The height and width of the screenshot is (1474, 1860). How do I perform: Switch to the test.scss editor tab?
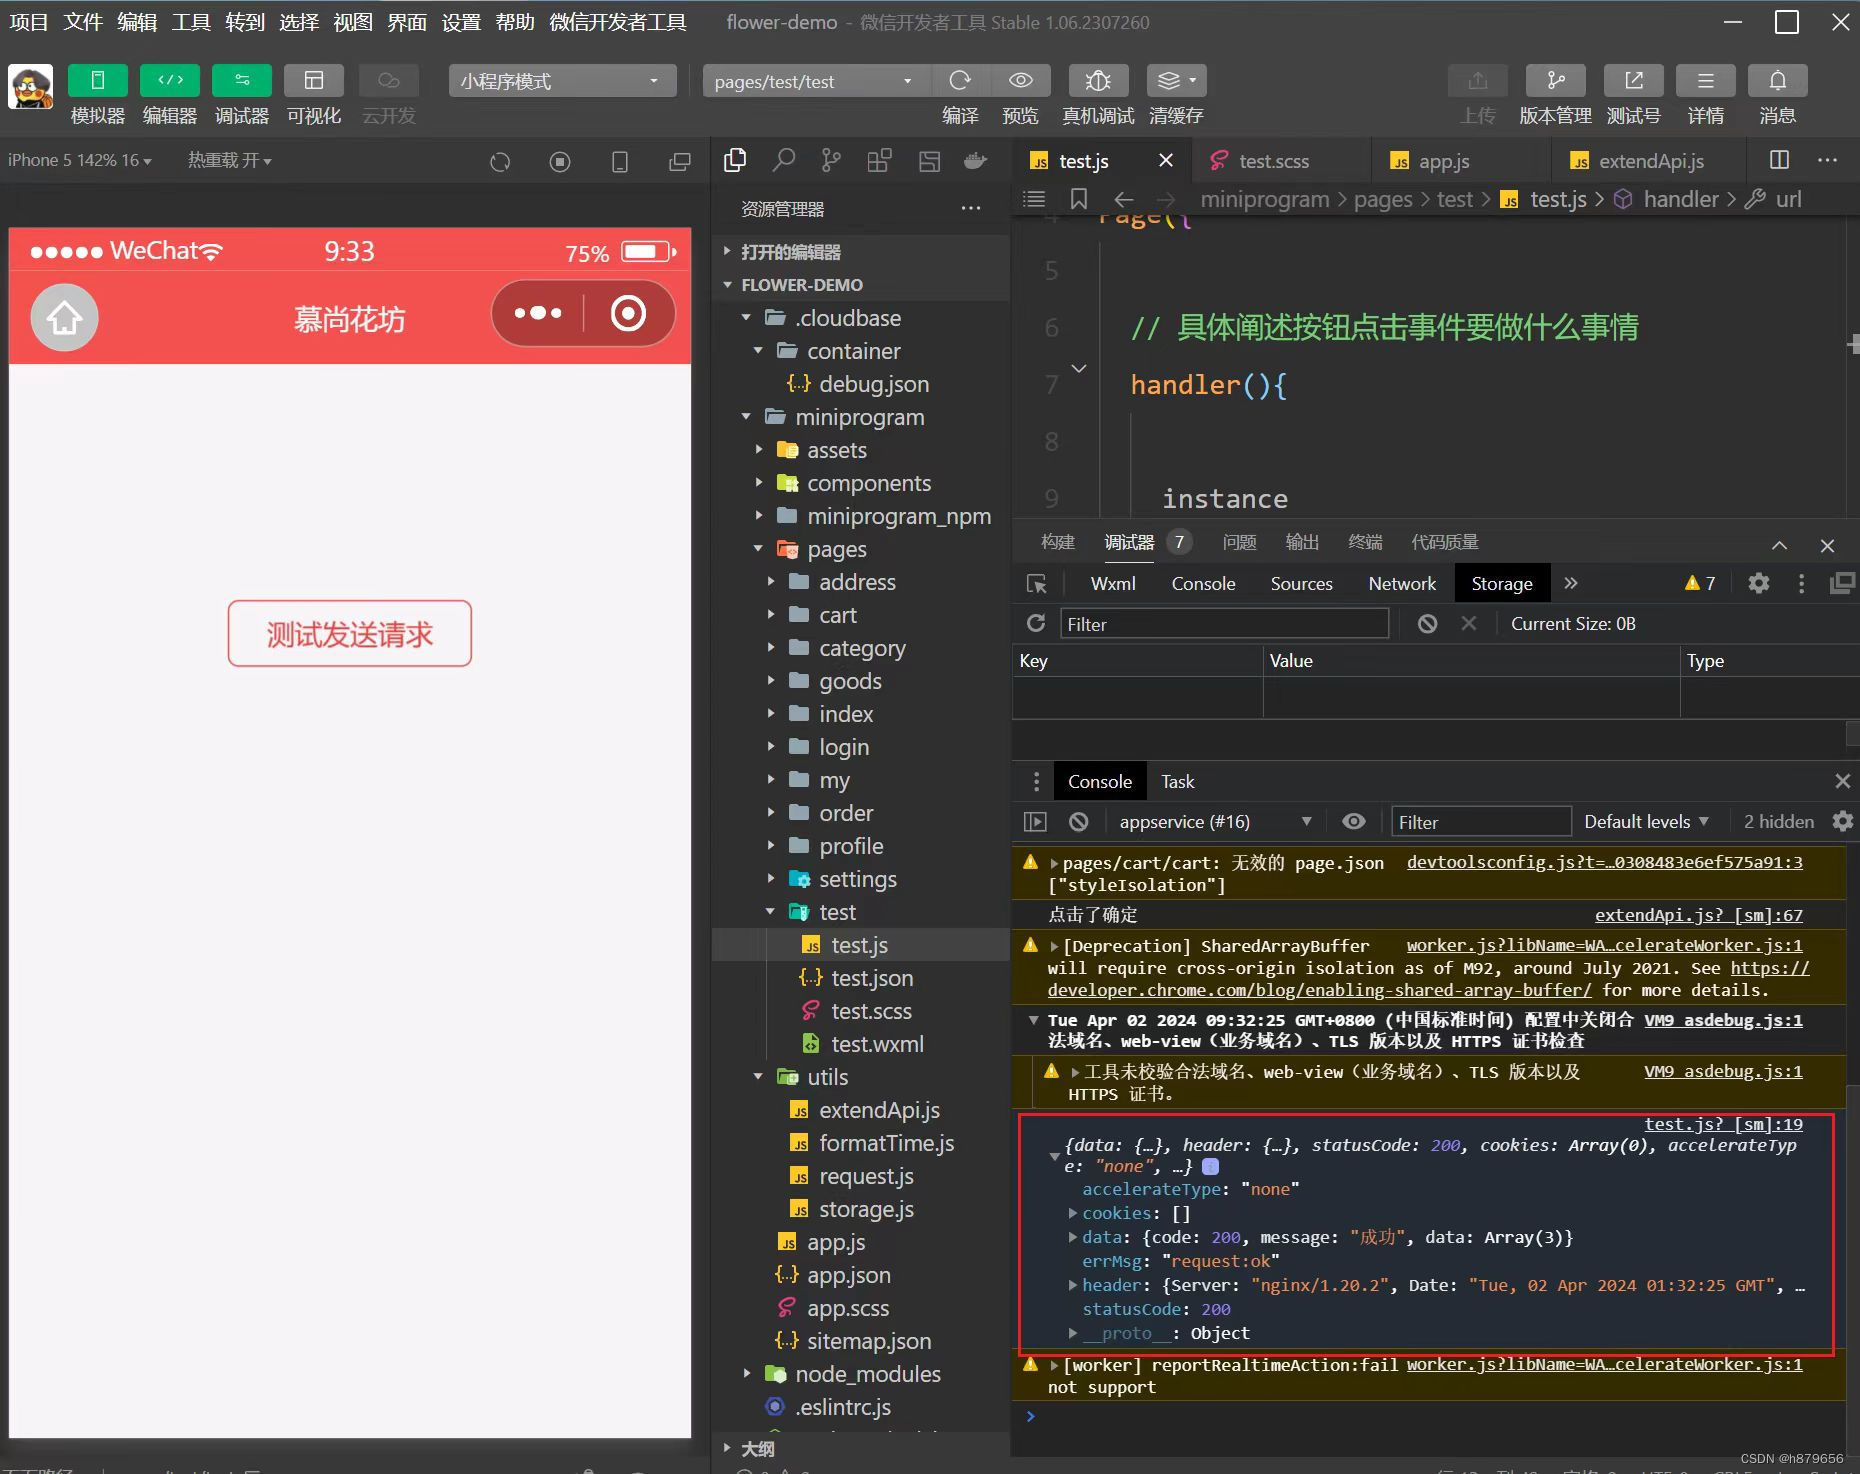pos(1273,161)
